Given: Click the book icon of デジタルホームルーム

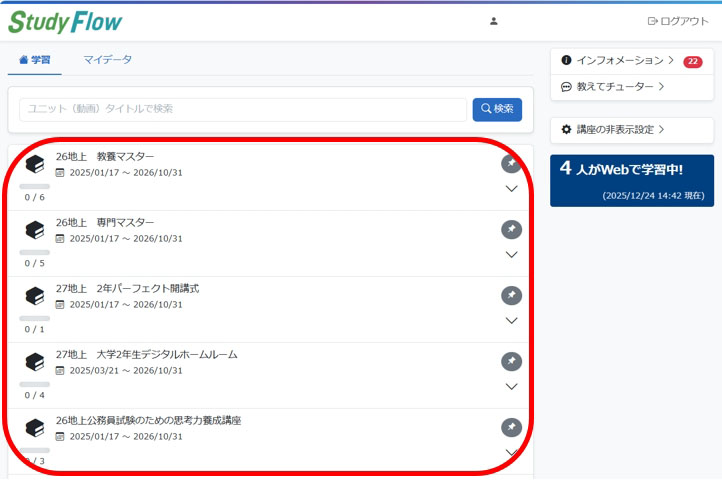Looking at the screenshot, I should coord(35,362).
